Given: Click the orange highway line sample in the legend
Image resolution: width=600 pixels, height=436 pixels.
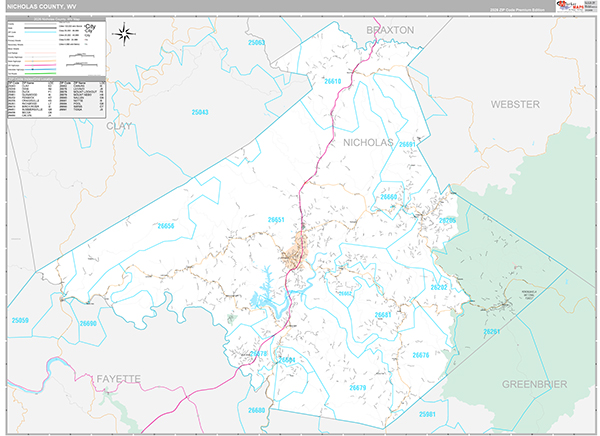Looking at the screenshot, I should coord(40,61).
